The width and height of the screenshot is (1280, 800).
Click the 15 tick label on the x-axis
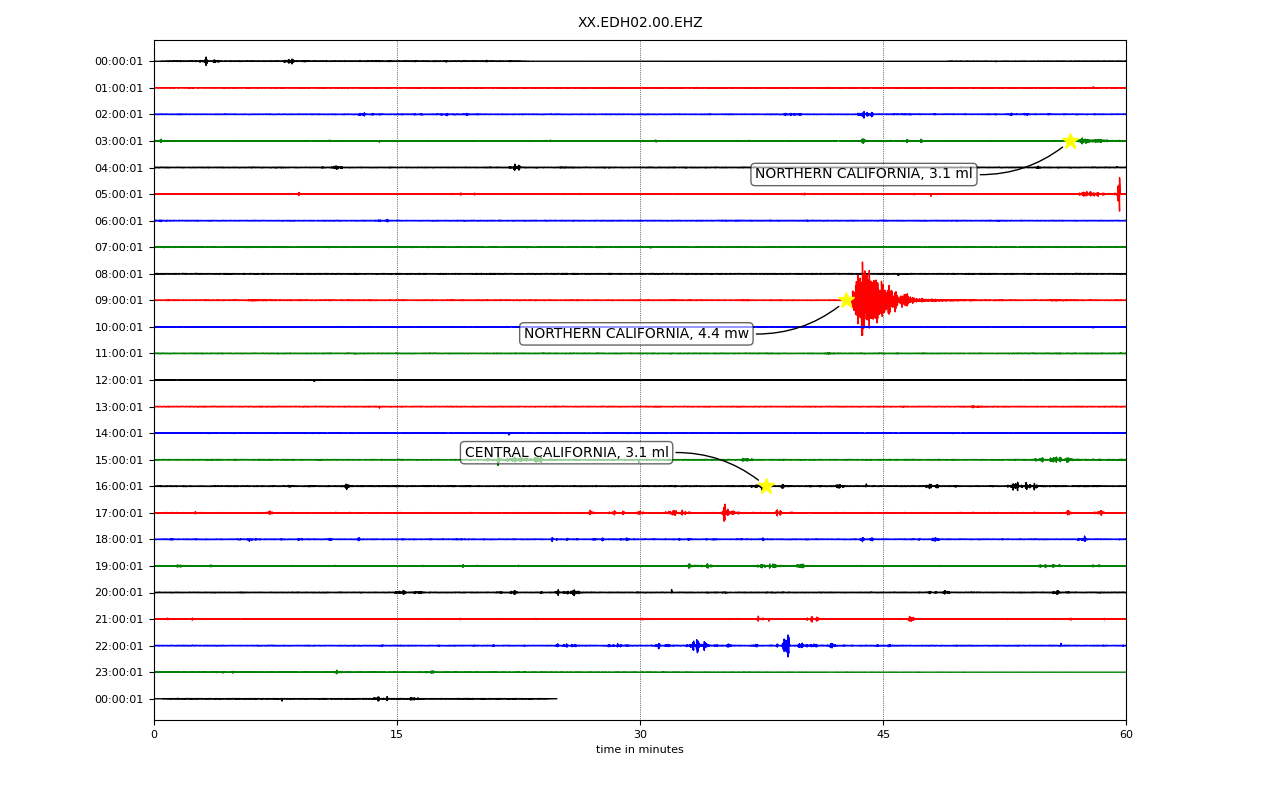coord(397,735)
